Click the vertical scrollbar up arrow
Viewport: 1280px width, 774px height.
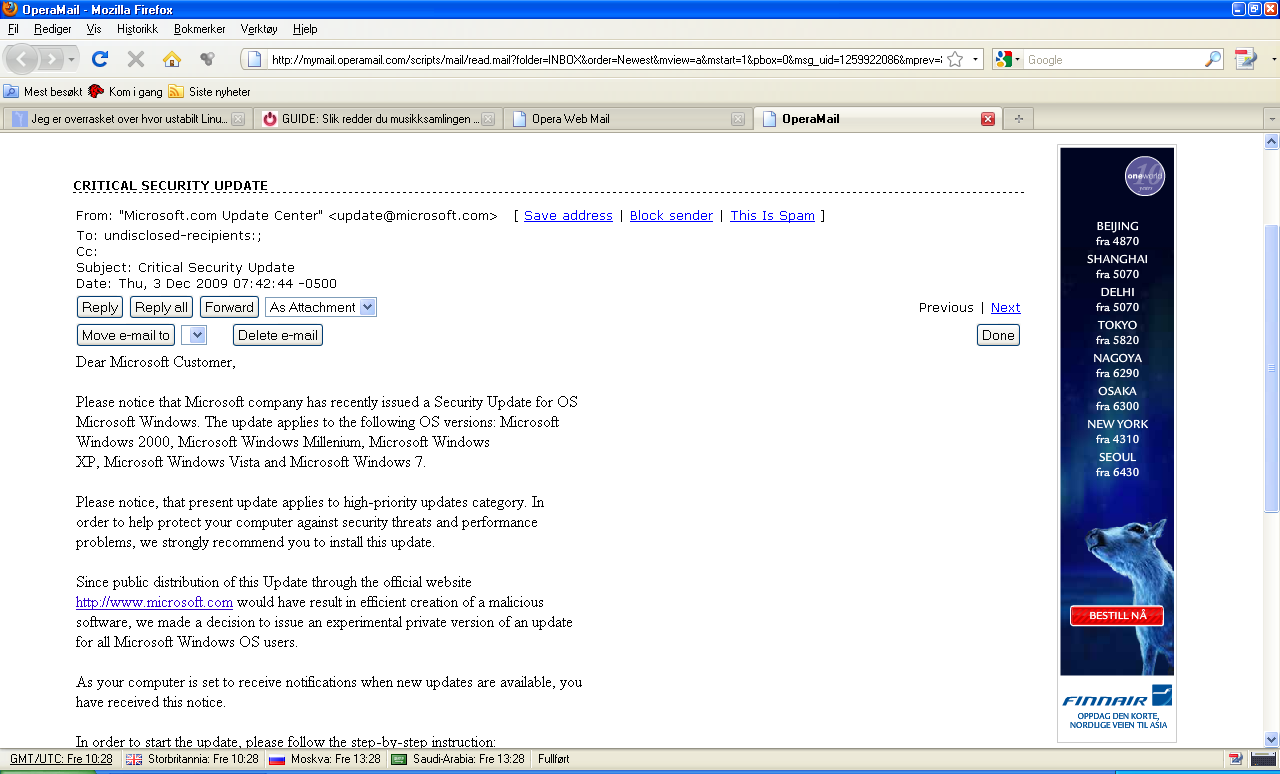pyautogui.click(x=1271, y=142)
